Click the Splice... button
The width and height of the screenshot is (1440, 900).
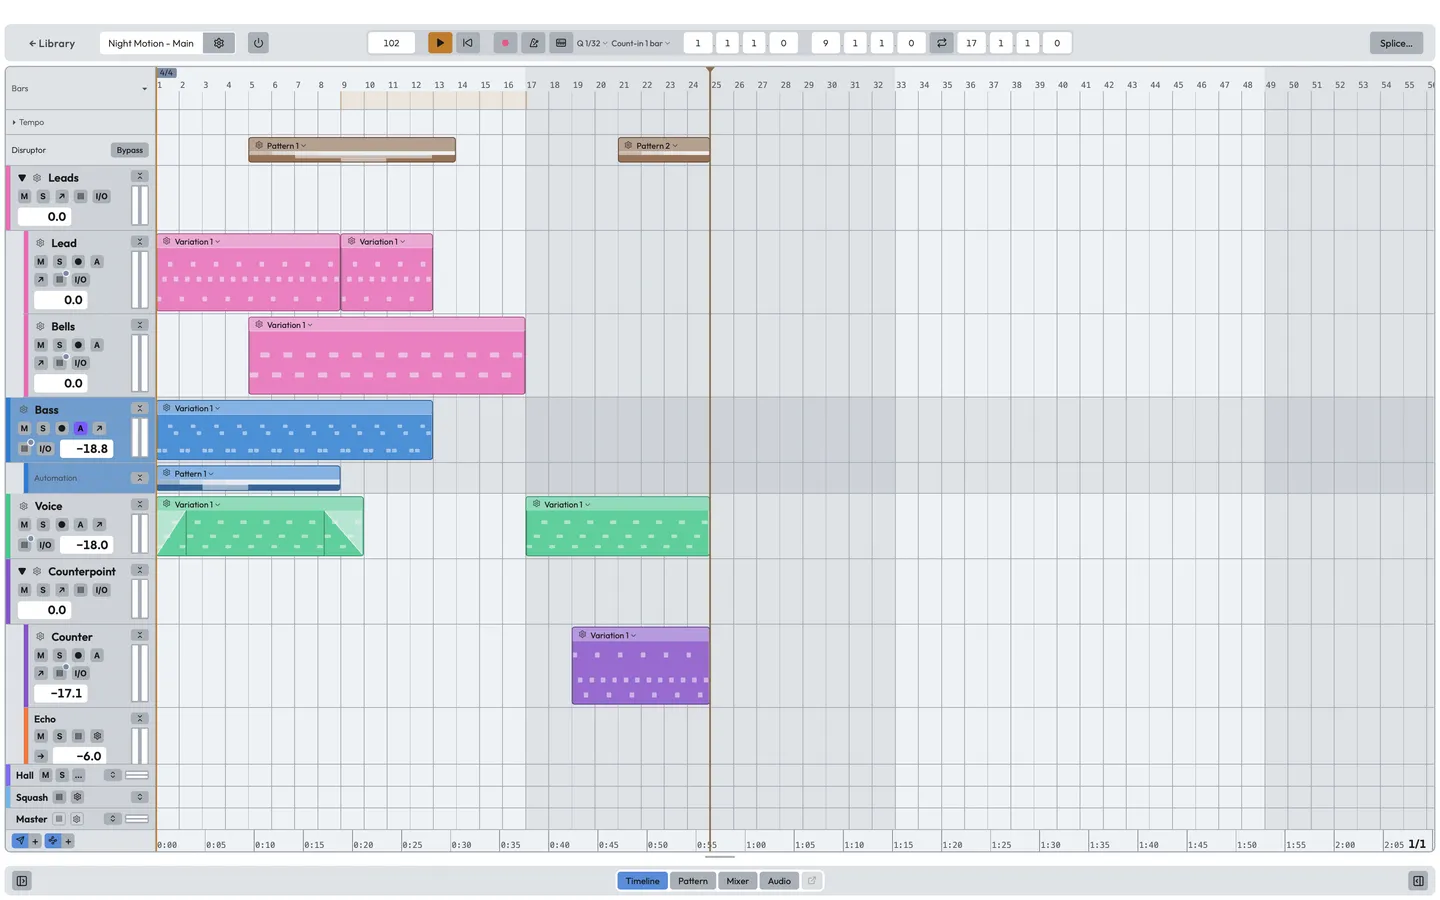click(x=1396, y=43)
